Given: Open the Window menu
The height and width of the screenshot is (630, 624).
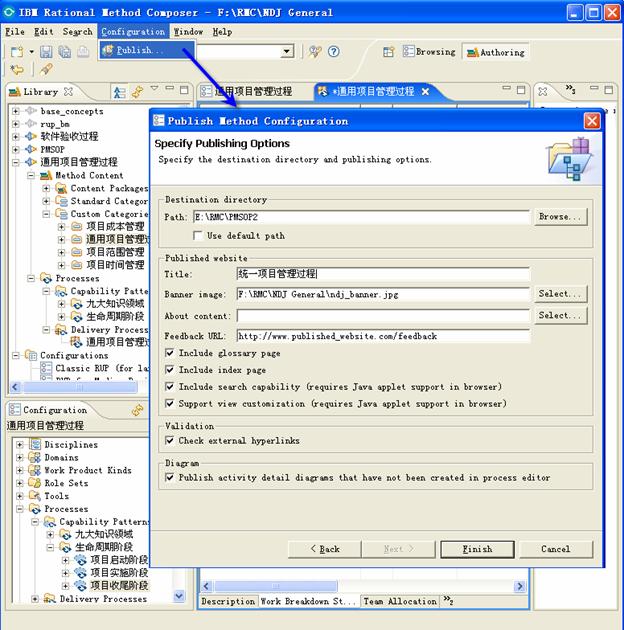Looking at the screenshot, I should coord(188,32).
